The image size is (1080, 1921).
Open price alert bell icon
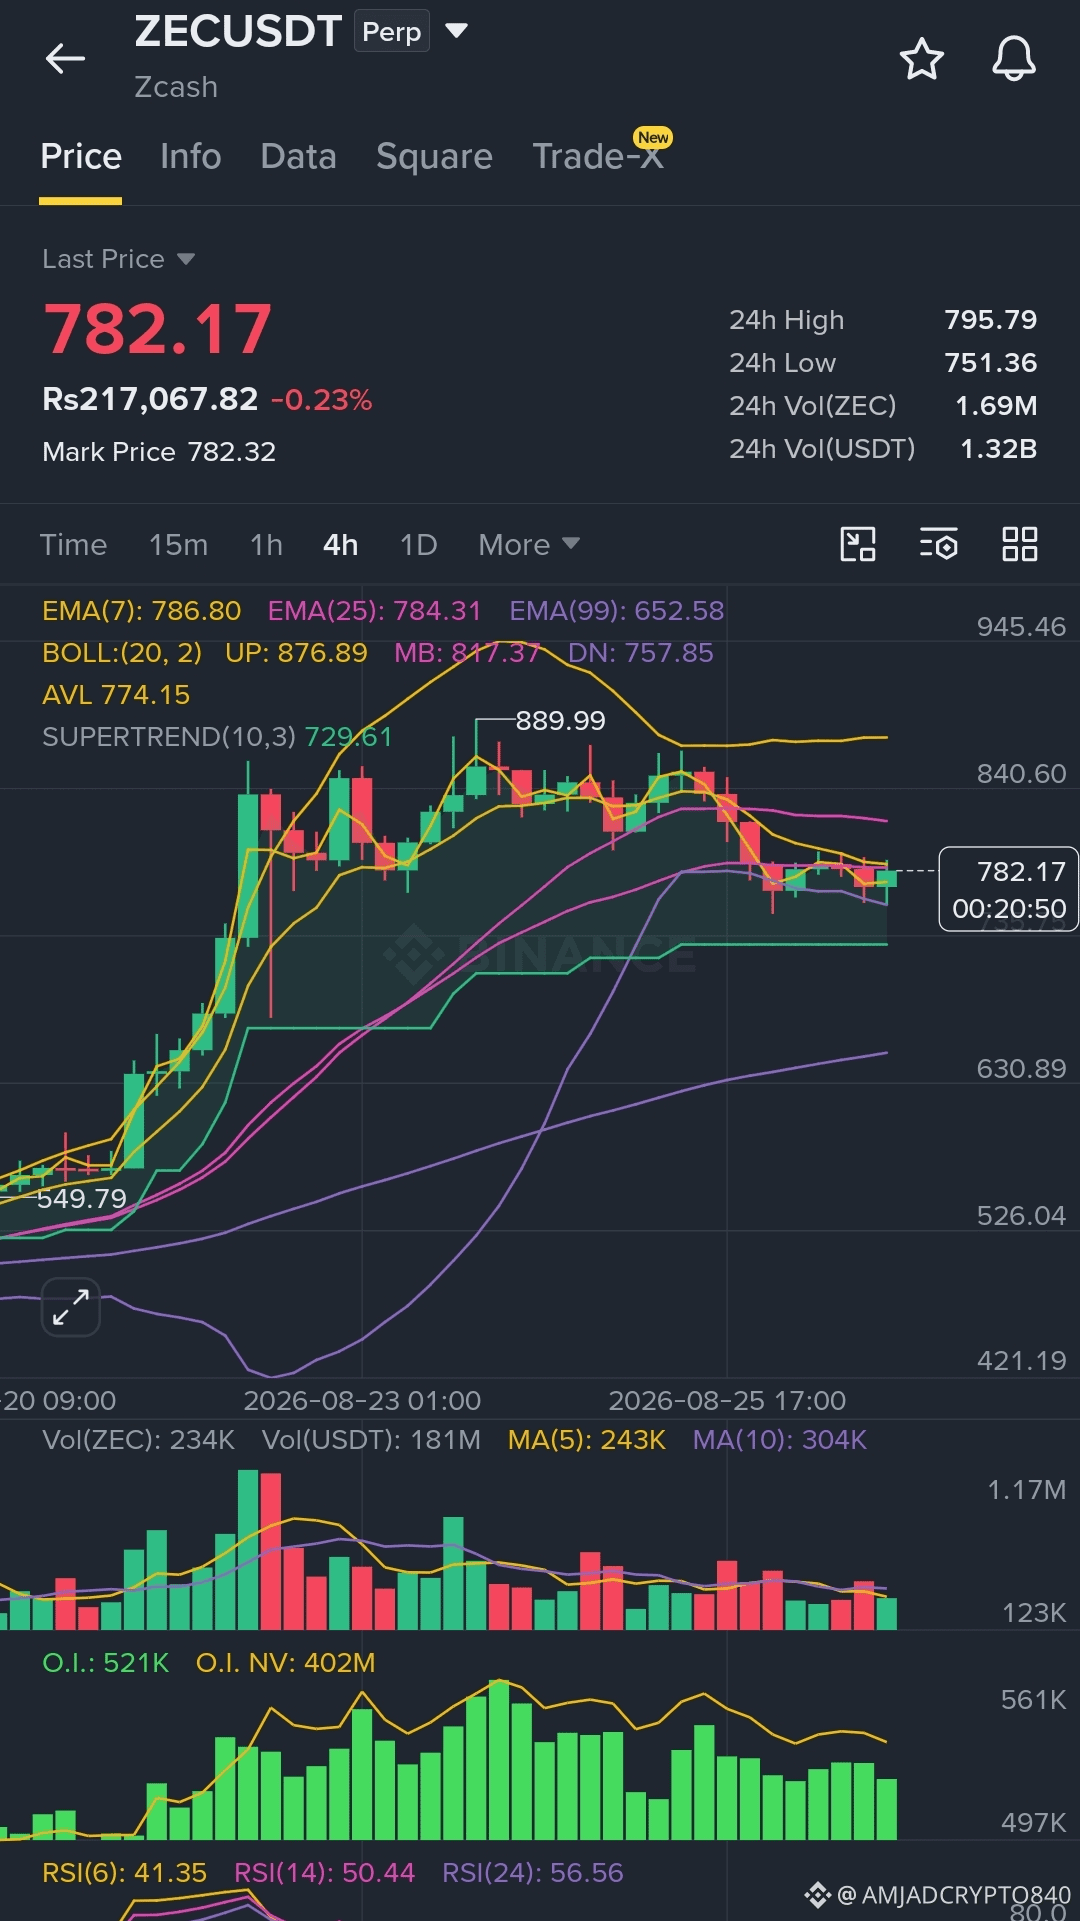(x=1013, y=59)
